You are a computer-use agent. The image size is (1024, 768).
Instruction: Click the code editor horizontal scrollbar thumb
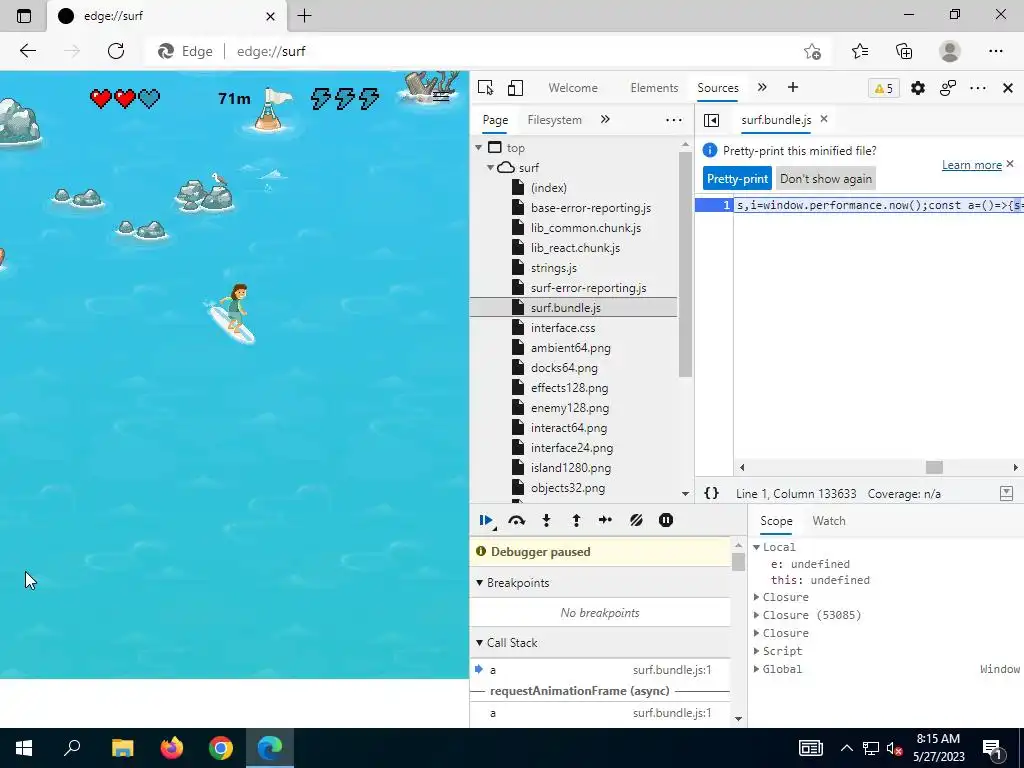(x=934, y=467)
